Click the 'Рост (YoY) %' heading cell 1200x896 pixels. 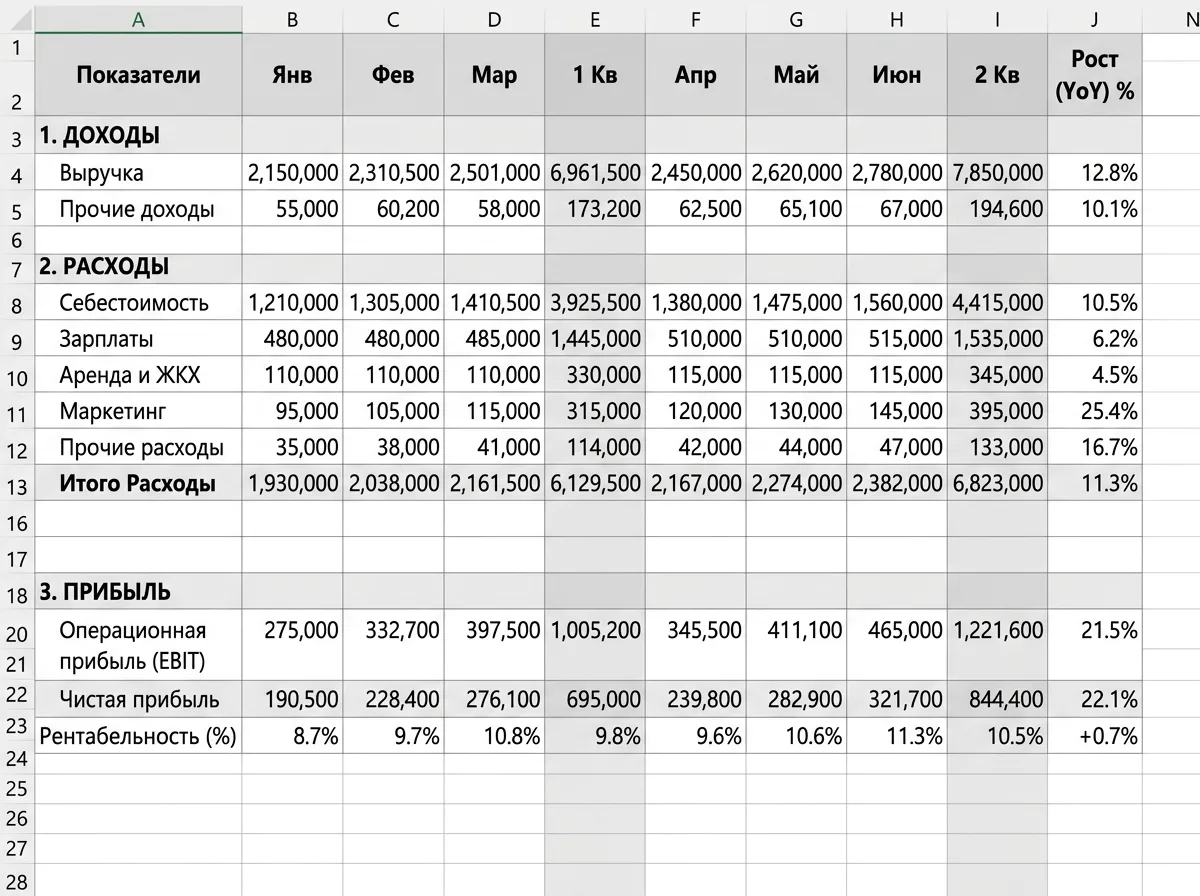click(x=1095, y=75)
